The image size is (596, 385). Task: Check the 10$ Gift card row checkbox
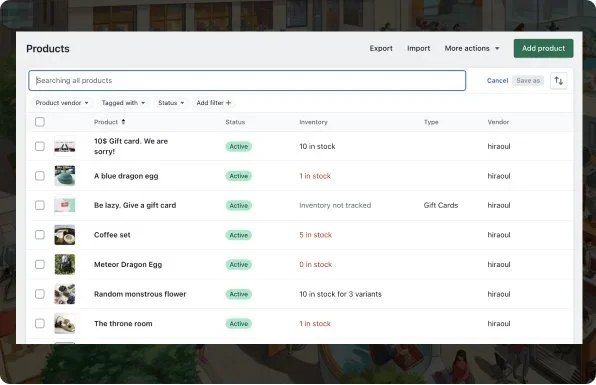(40, 146)
